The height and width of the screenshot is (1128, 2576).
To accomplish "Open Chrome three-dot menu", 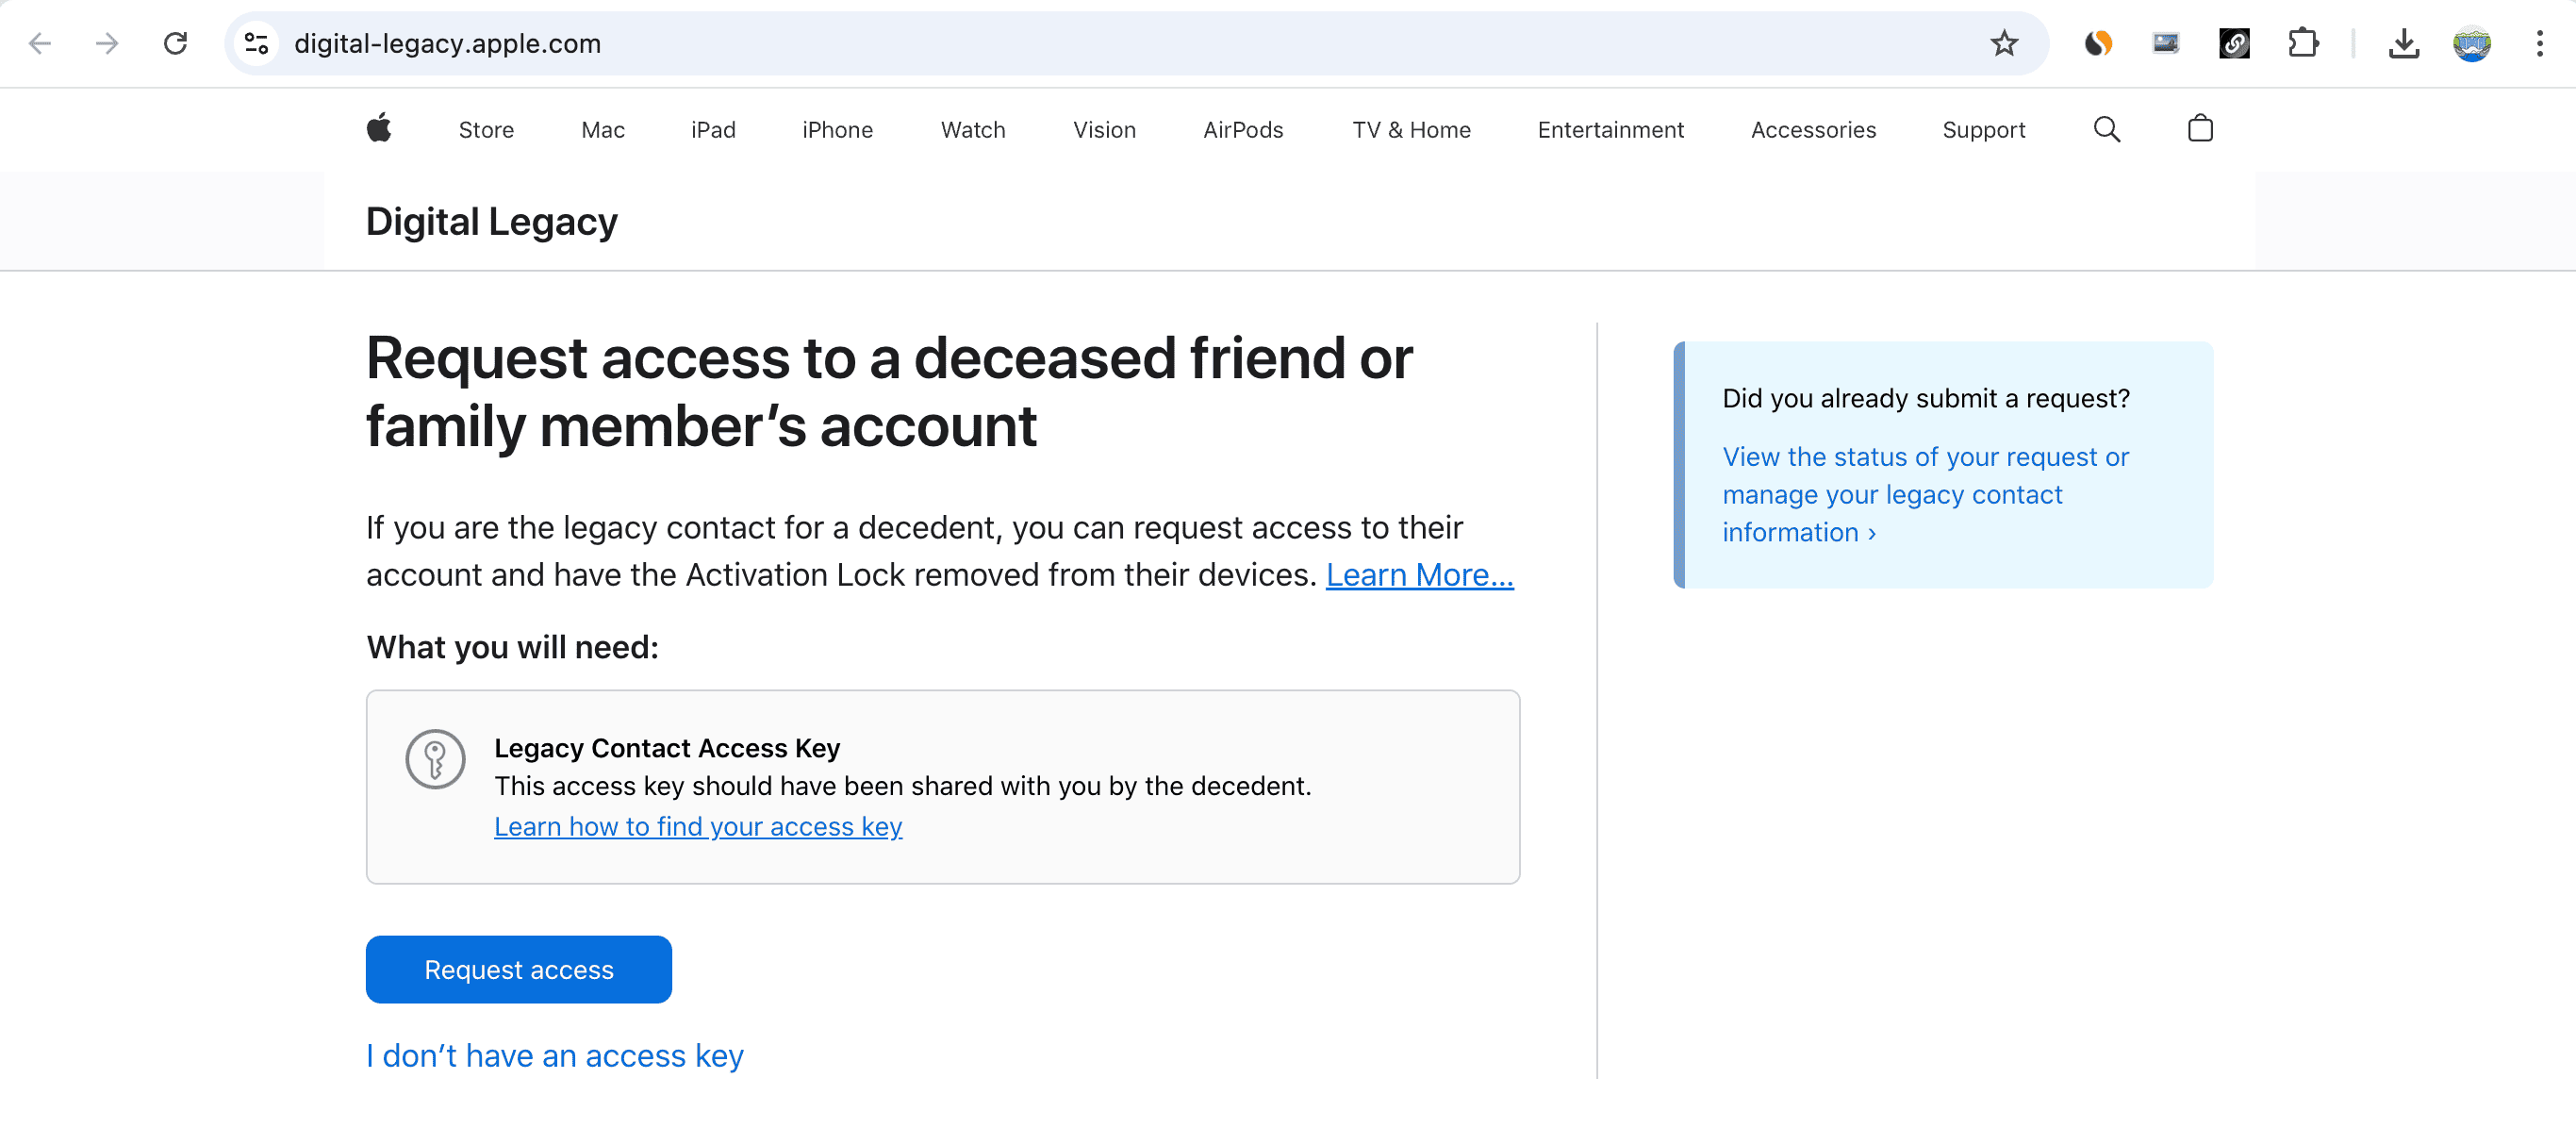I will [2539, 43].
